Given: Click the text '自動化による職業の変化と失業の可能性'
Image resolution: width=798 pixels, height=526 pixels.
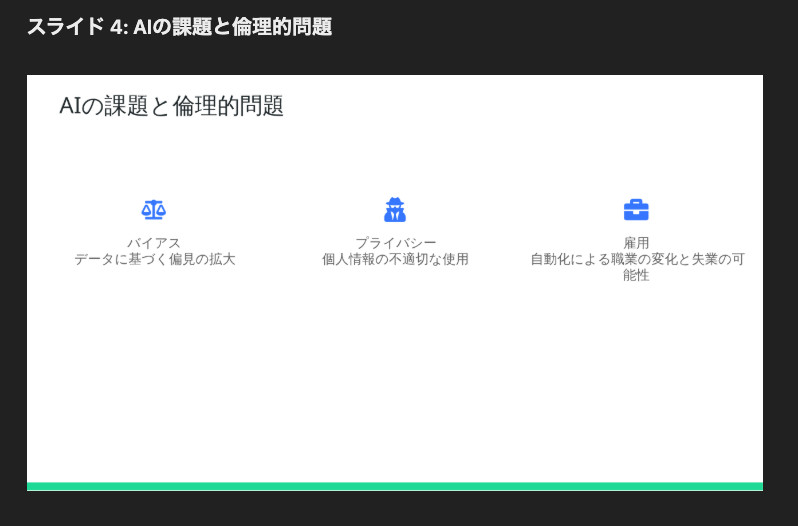Looking at the screenshot, I should click(x=637, y=267).
